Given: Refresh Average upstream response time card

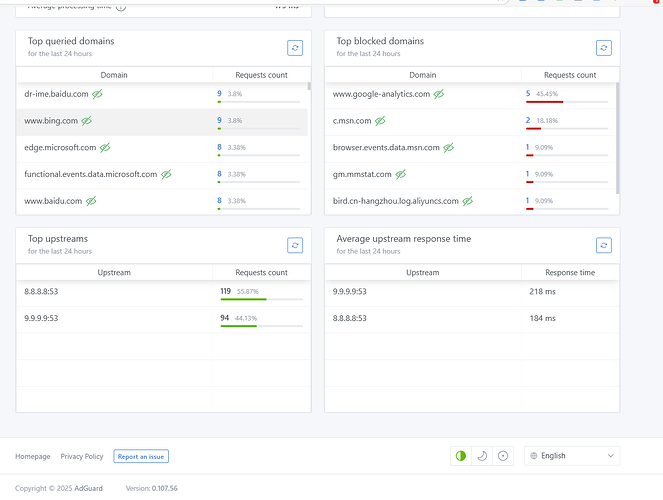Looking at the screenshot, I should click(x=603, y=245).
